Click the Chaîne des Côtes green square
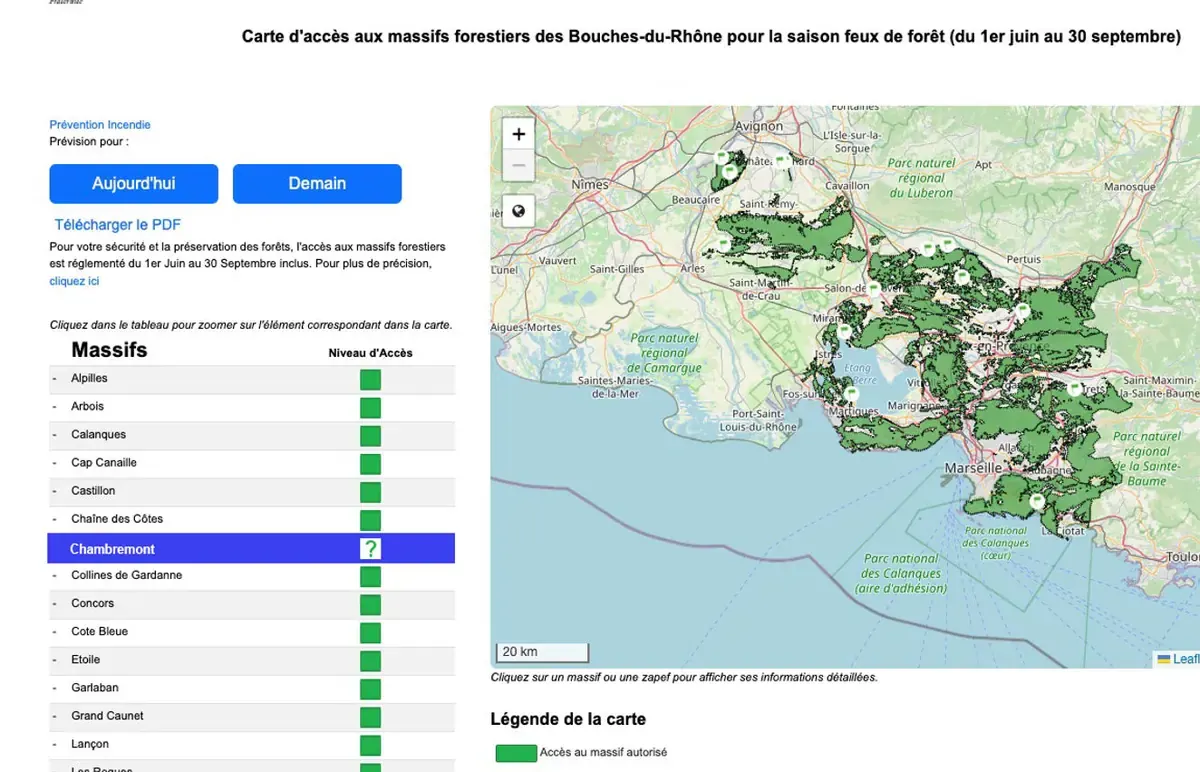This screenshot has height=772, width=1200. [370, 520]
